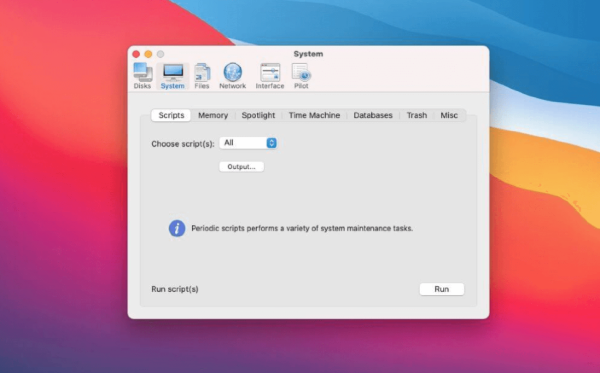Click the Output... button

point(241,166)
